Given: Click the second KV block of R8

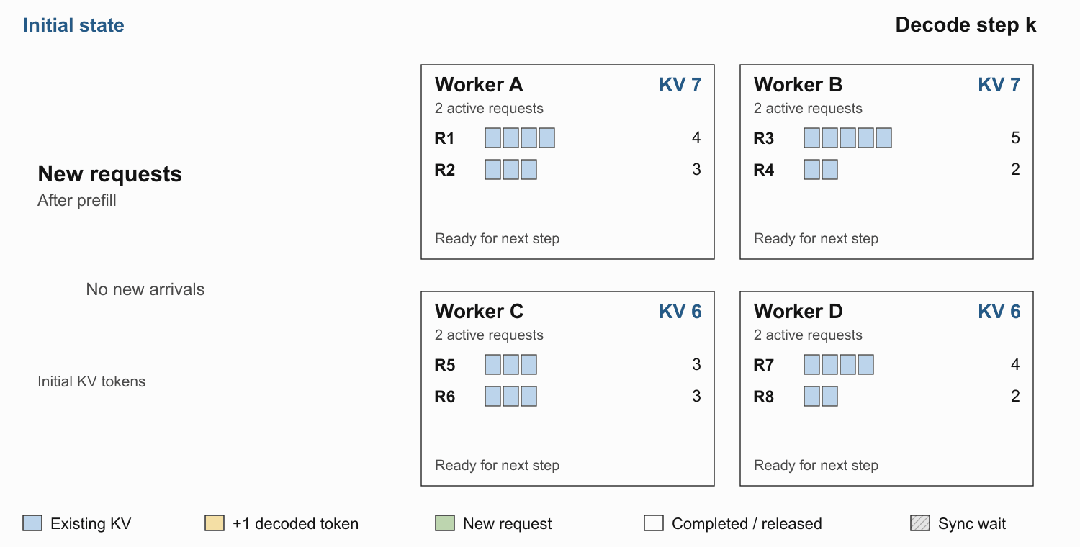Looking at the screenshot, I should (830, 396).
